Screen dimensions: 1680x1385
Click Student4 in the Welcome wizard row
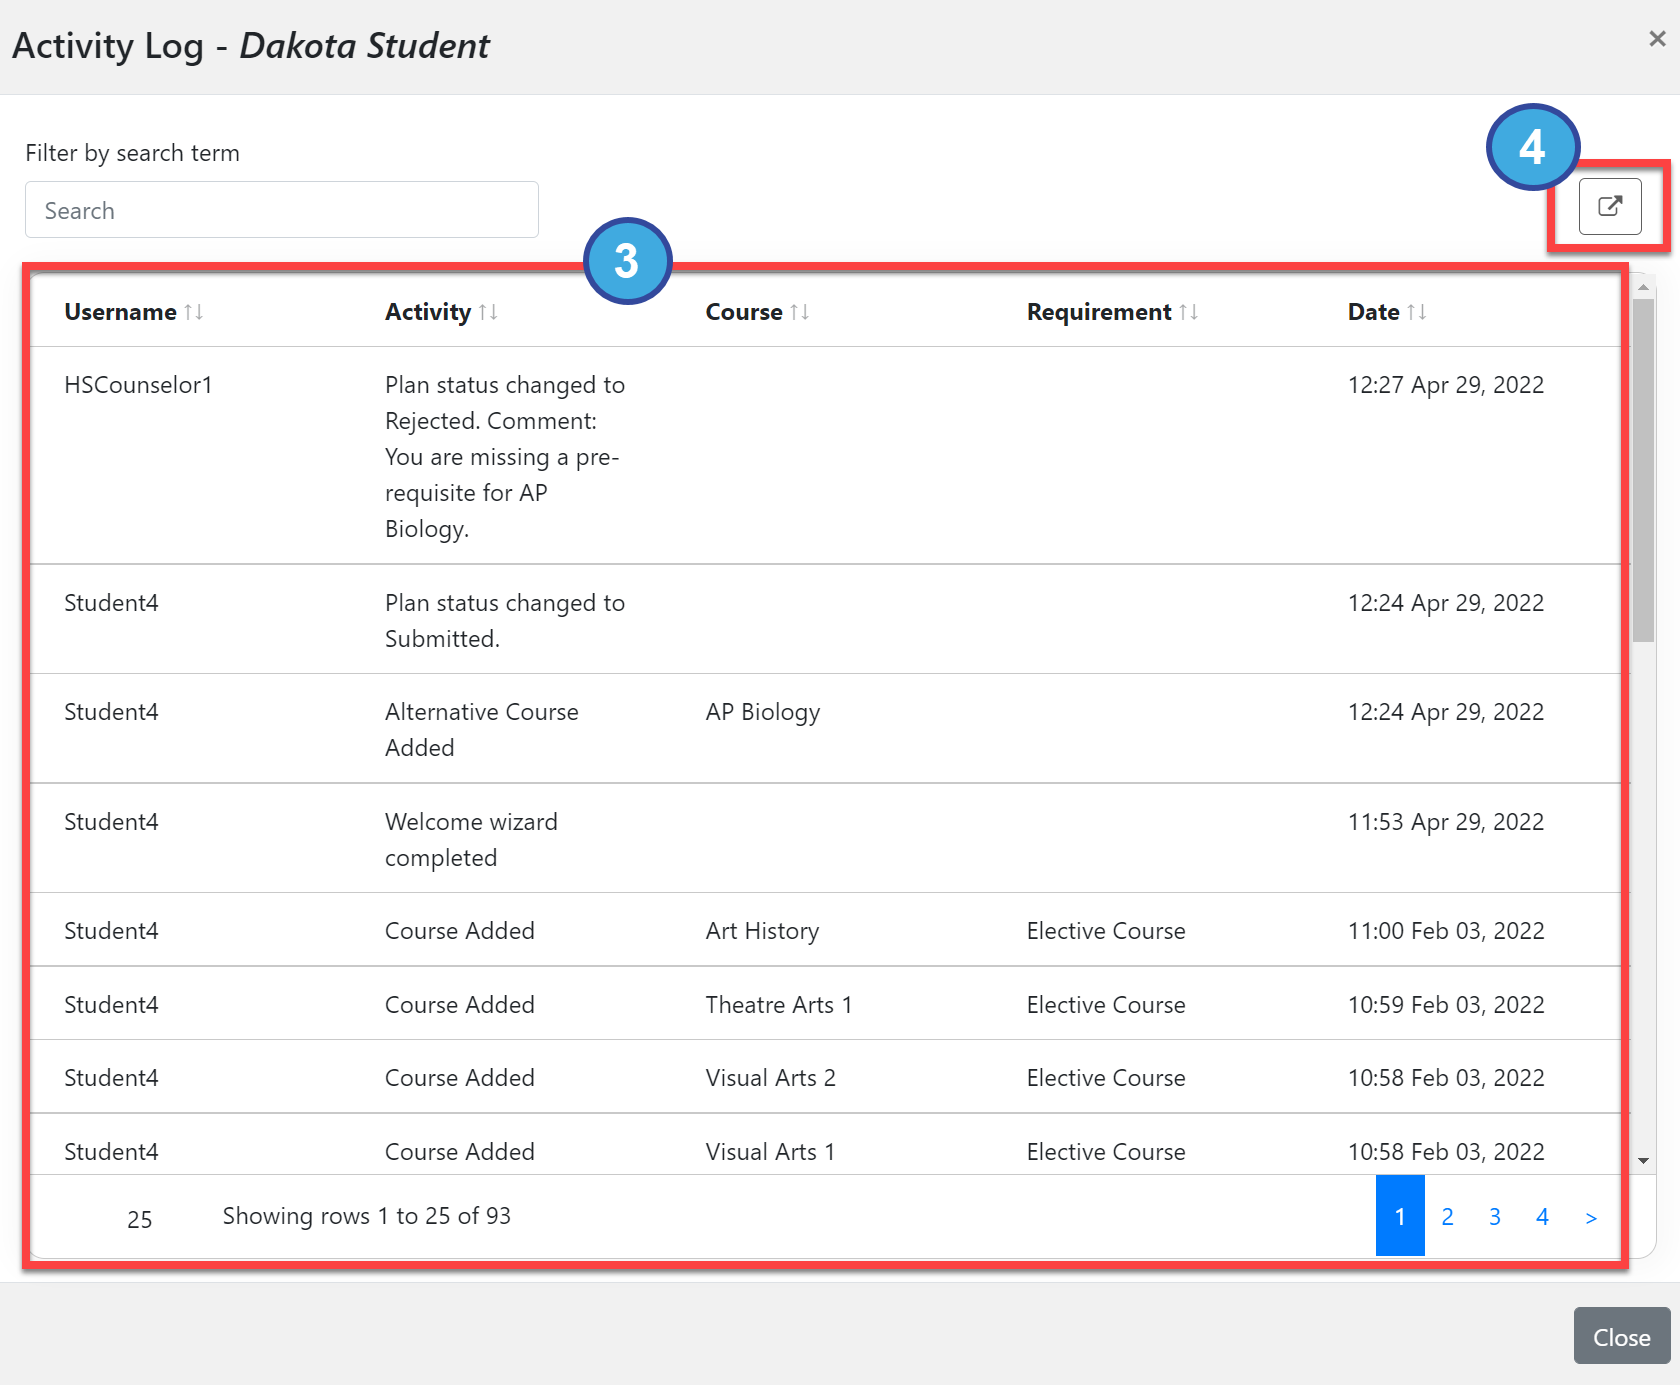pos(111,822)
